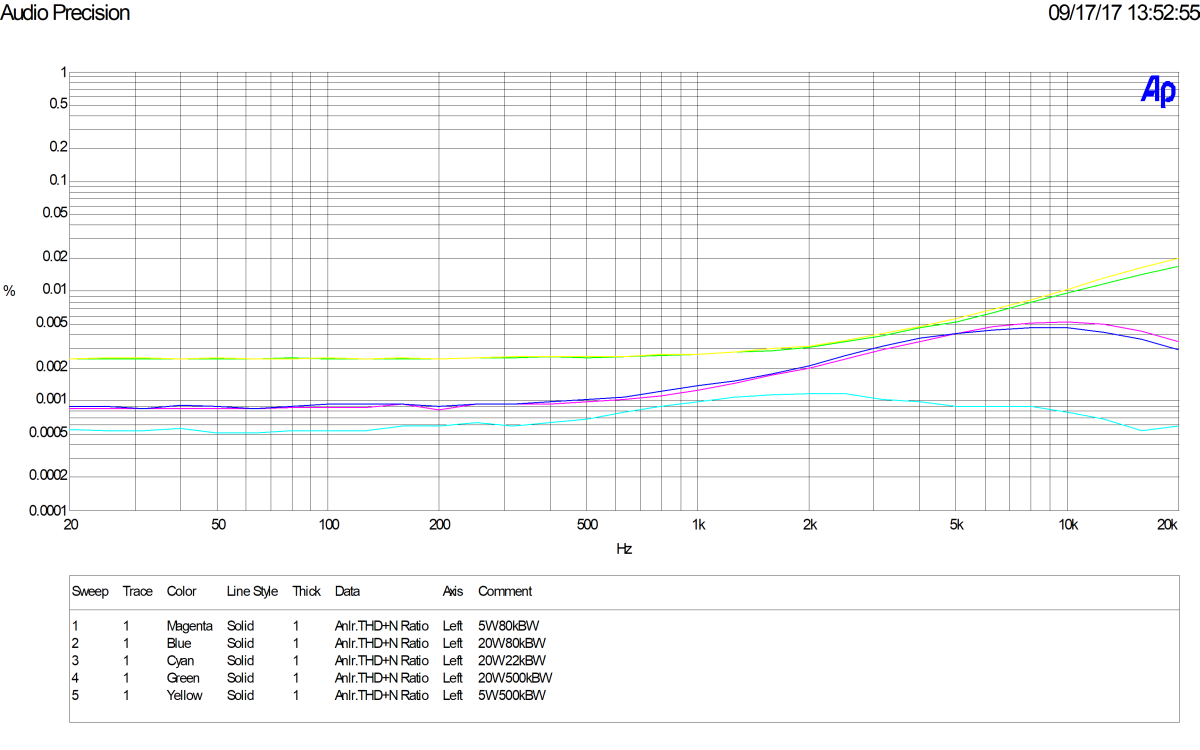Image resolution: width=1200 pixels, height=750 pixels.
Task: Click the '2k' frequency axis tick label
Action: [809, 525]
